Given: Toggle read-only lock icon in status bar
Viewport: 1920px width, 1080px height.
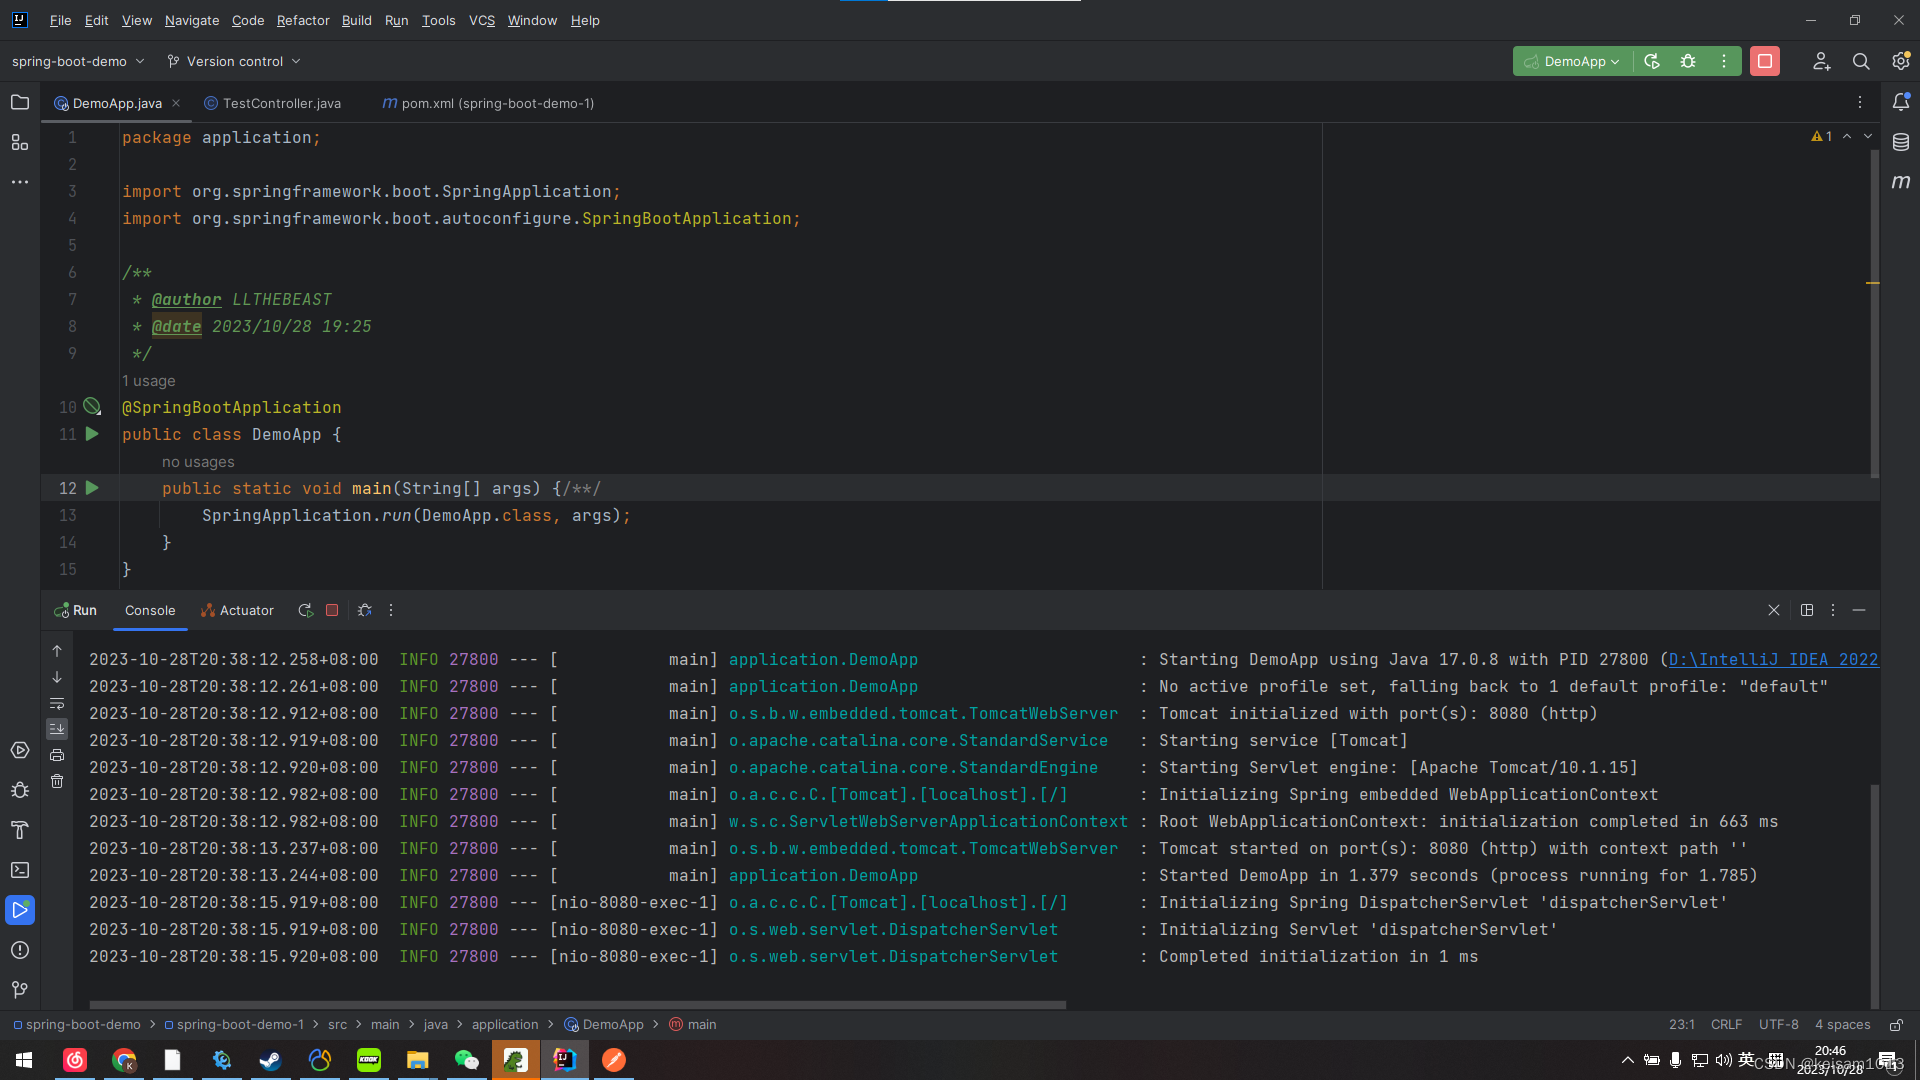Looking at the screenshot, I should (1896, 1025).
